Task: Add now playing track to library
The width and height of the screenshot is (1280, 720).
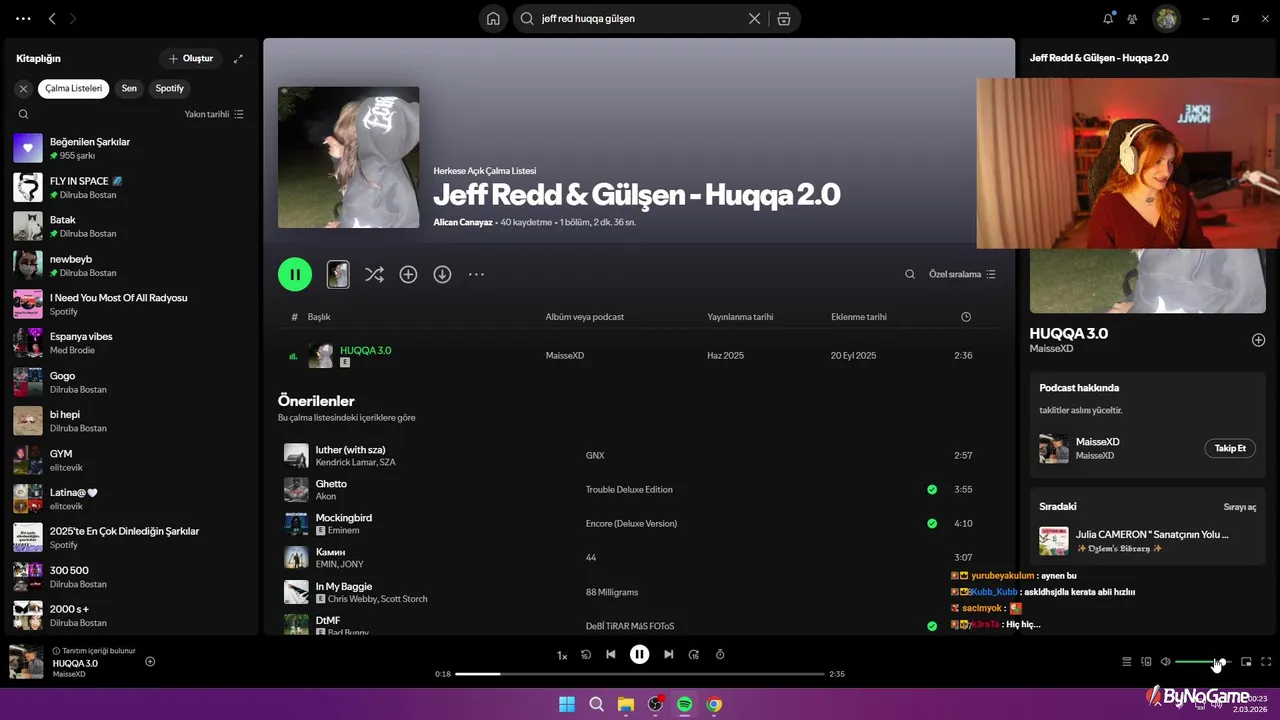Action: pyautogui.click(x=150, y=661)
